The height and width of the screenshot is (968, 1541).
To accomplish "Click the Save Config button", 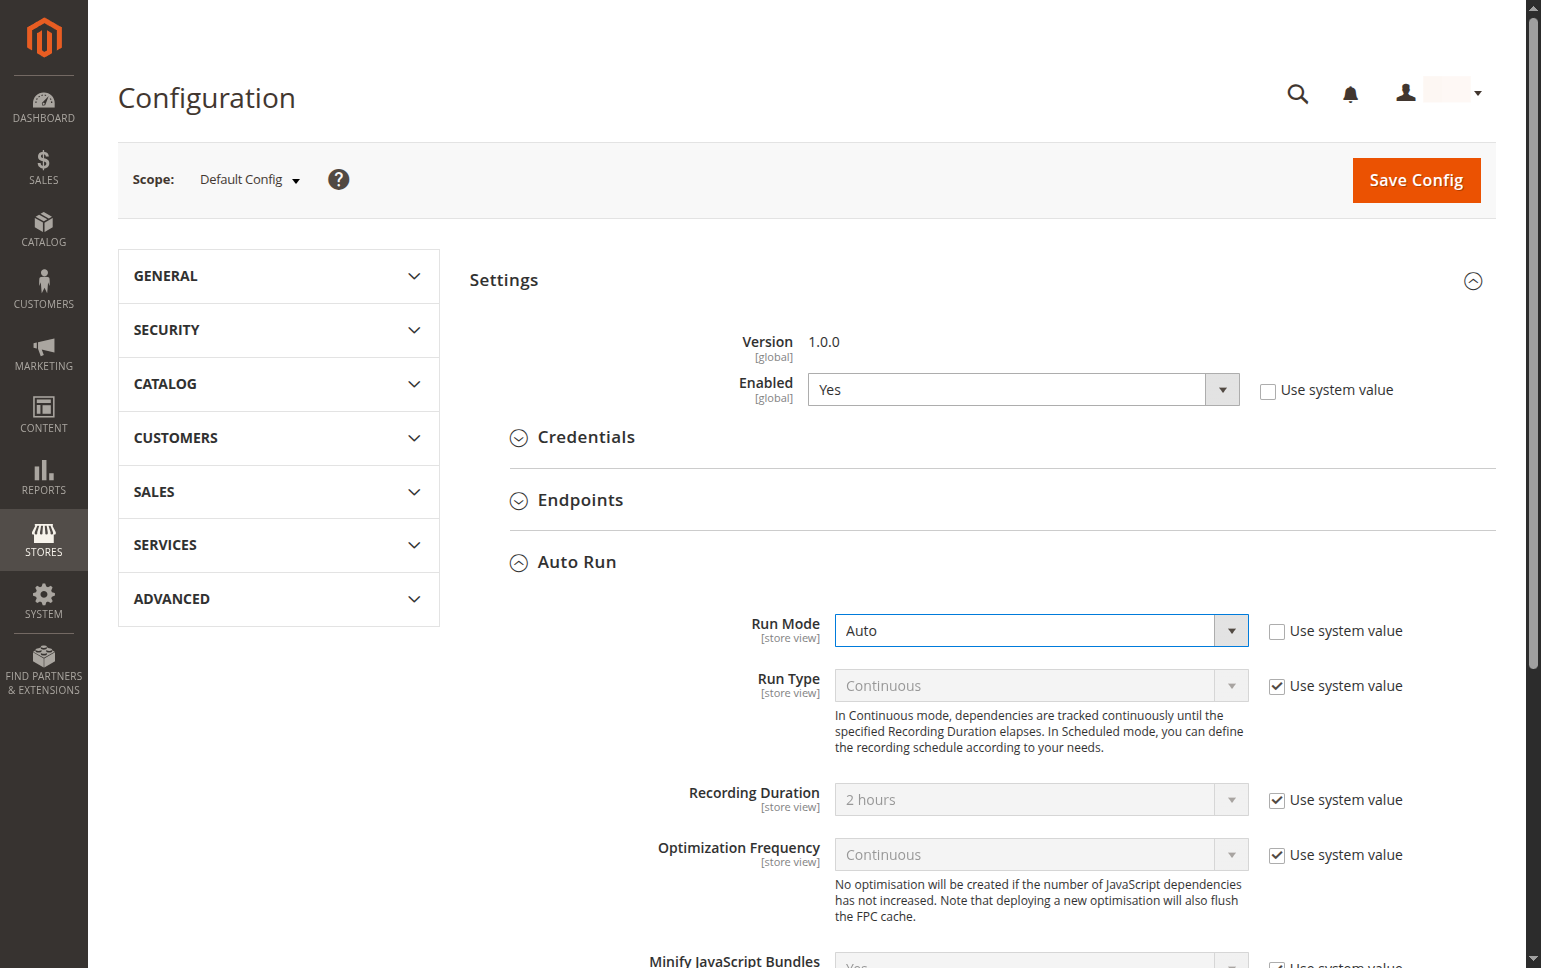I will click(x=1417, y=181).
